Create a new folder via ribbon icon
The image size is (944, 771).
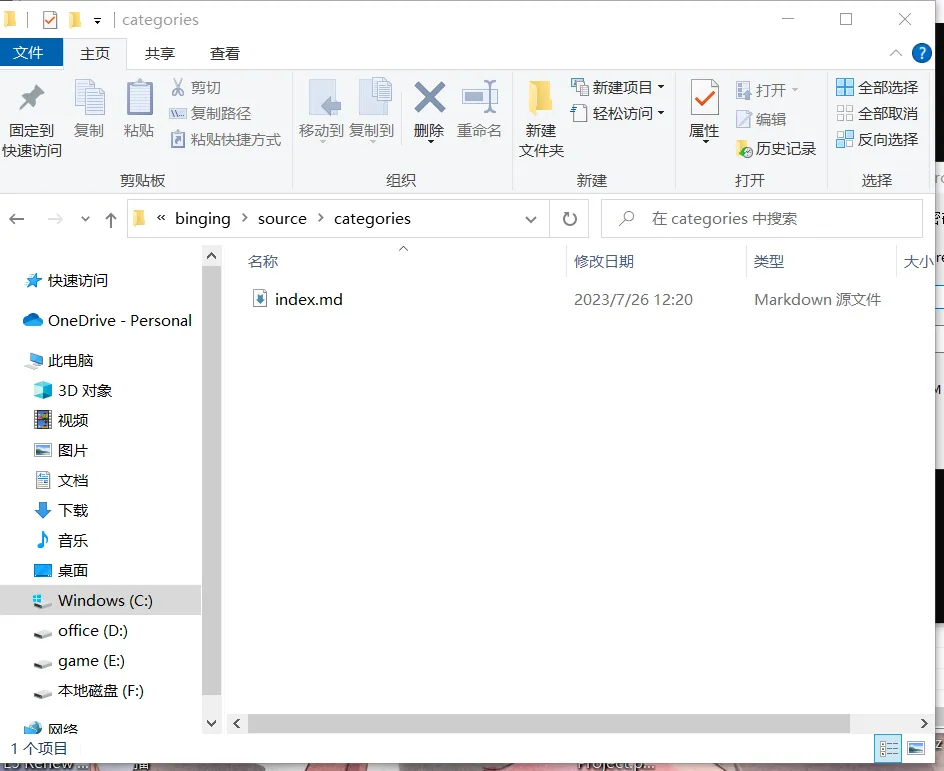coord(541,100)
